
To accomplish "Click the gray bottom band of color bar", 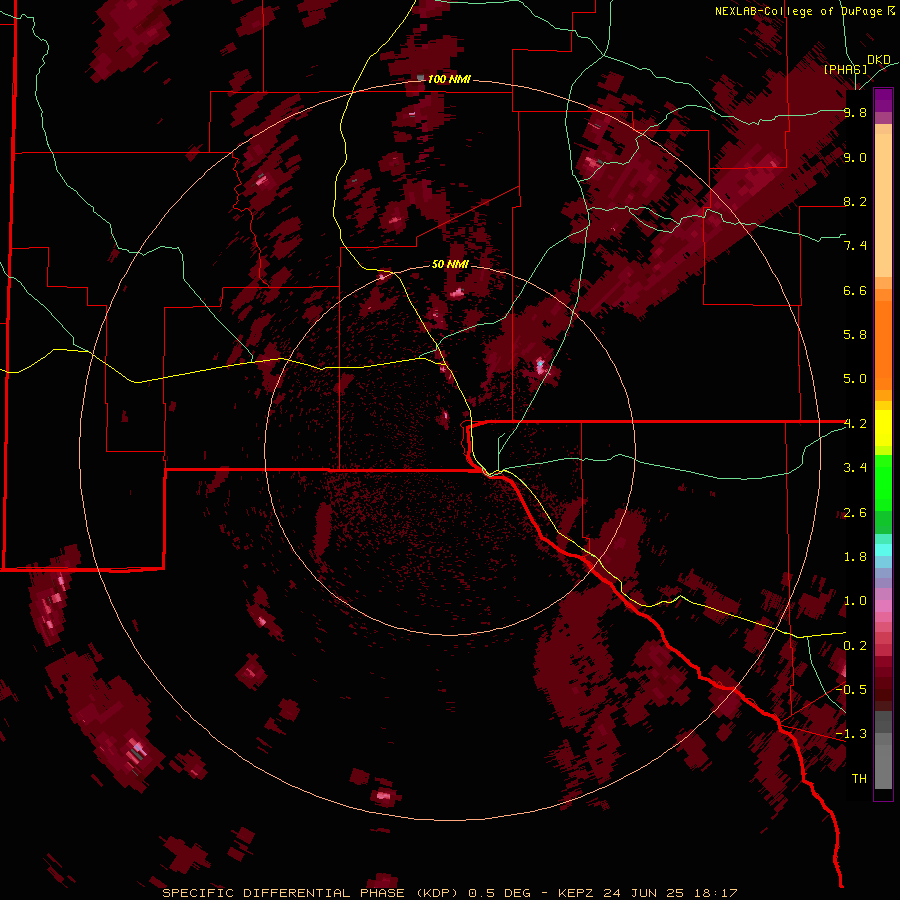I will pos(883,752).
